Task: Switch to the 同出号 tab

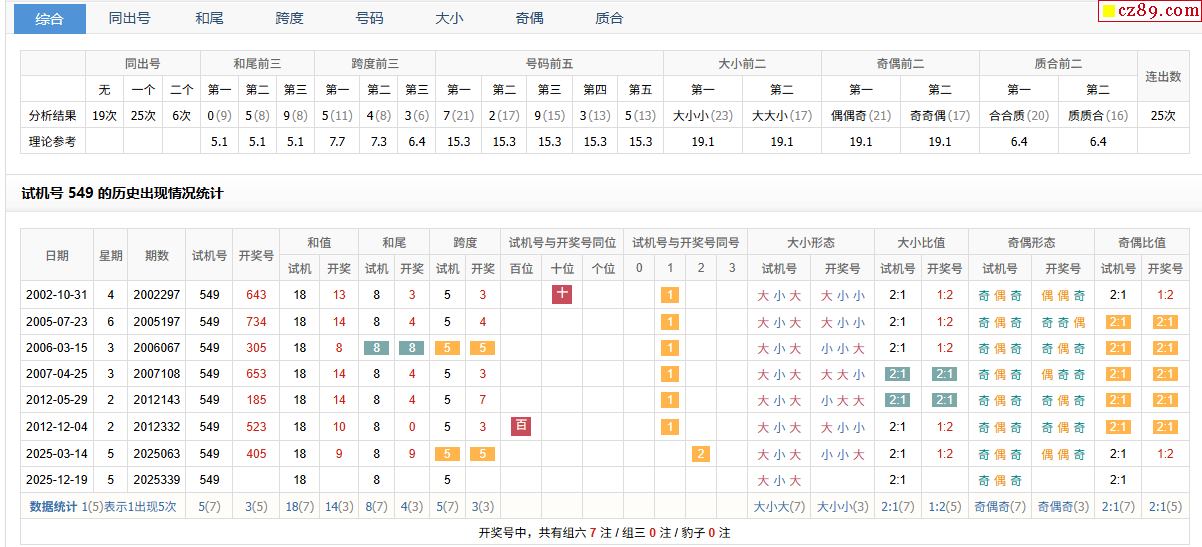Action: [130, 18]
